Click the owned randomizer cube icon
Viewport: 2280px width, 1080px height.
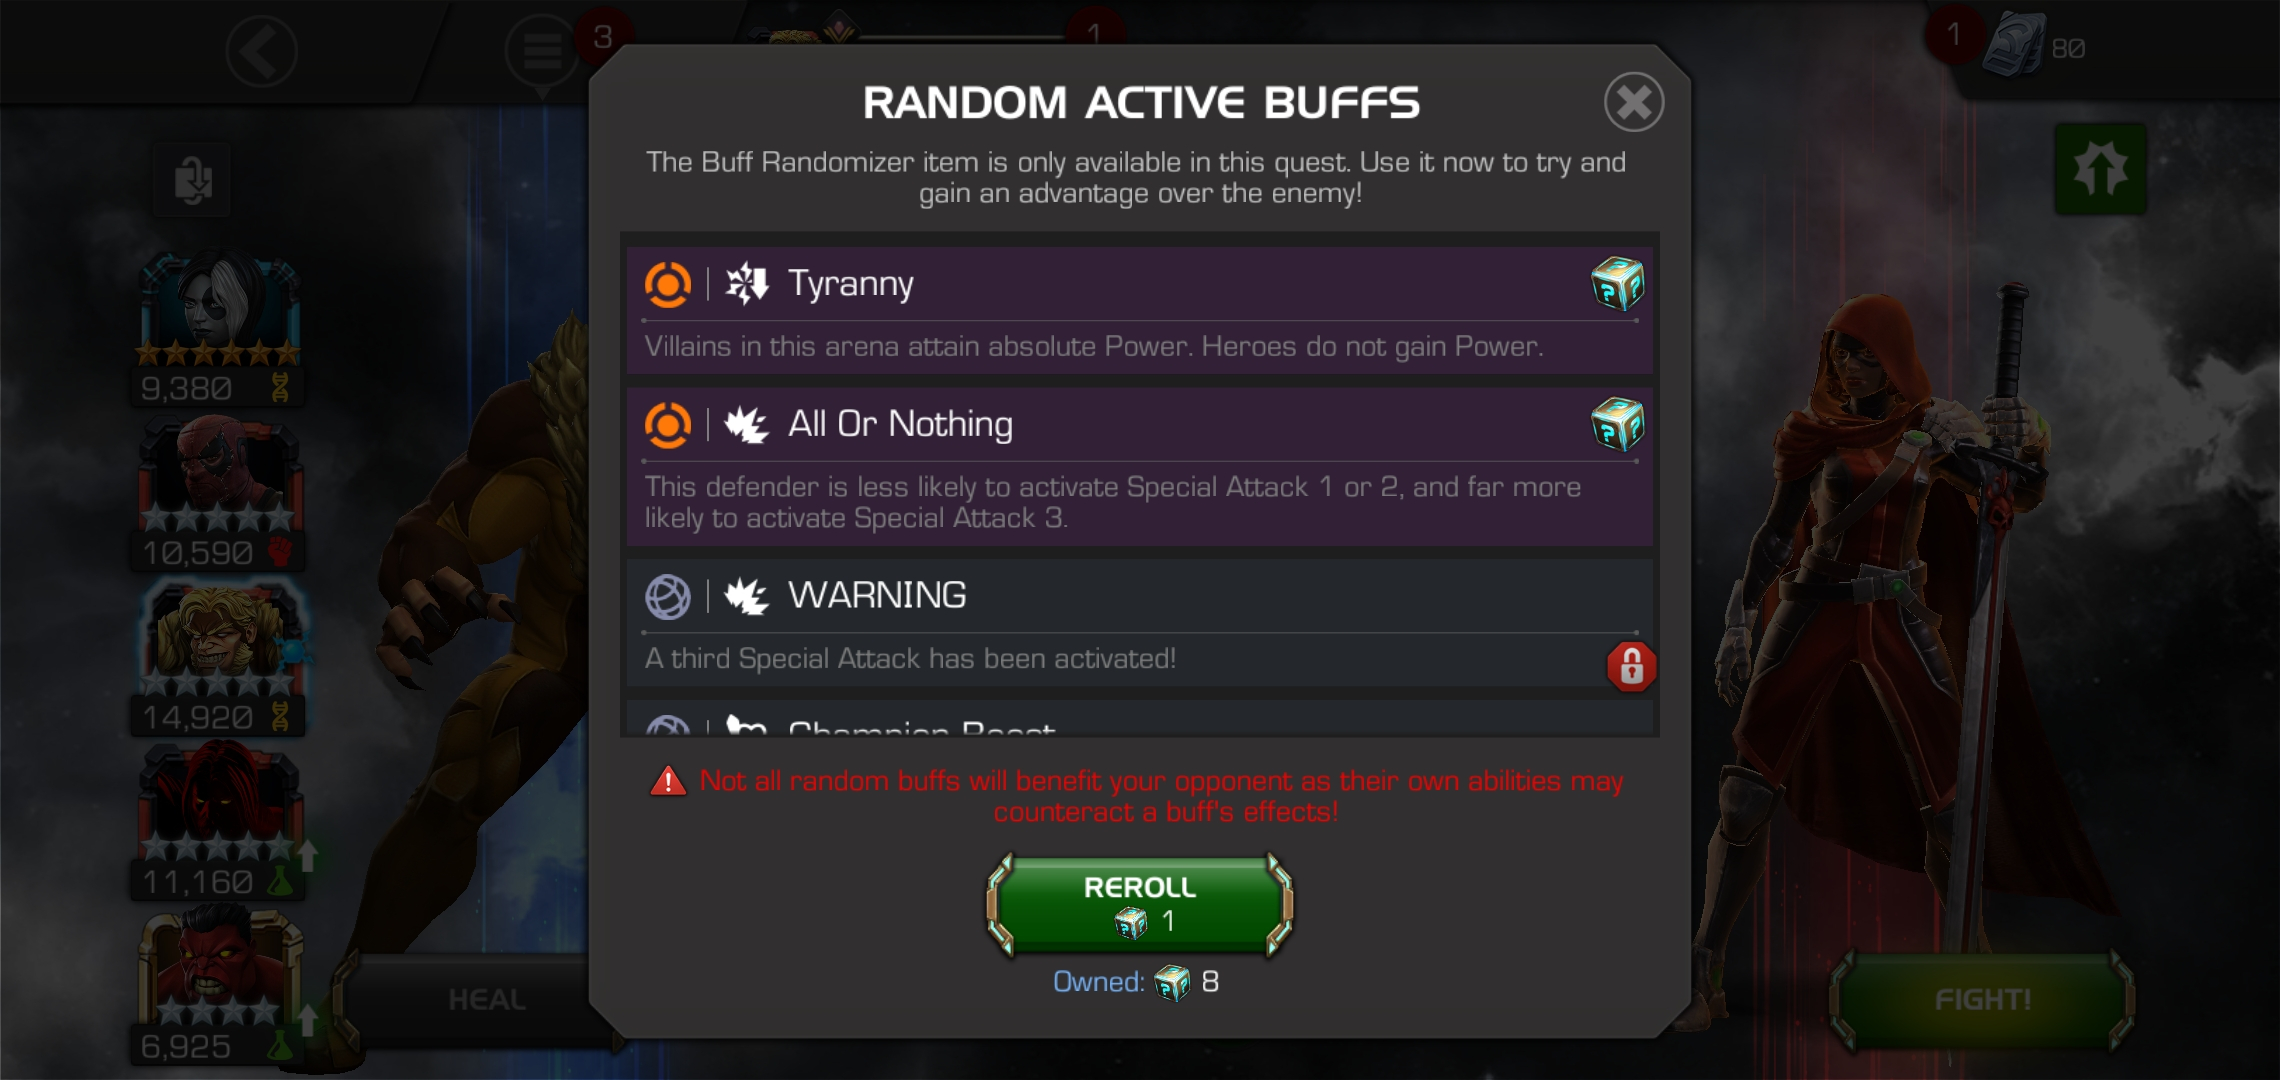point(1172,982)
